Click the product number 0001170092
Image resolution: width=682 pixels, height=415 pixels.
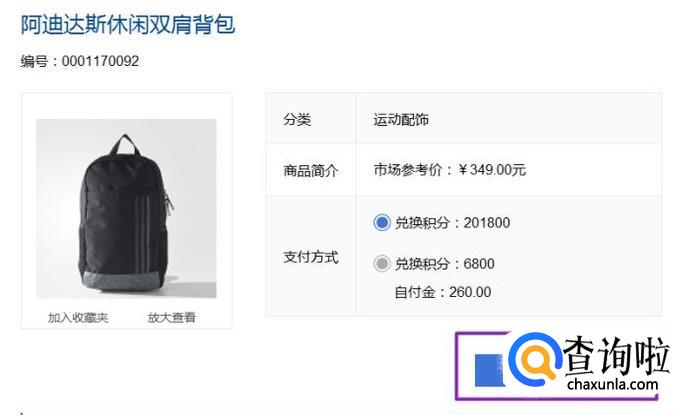pyautogui.click(x=100, y=61)
